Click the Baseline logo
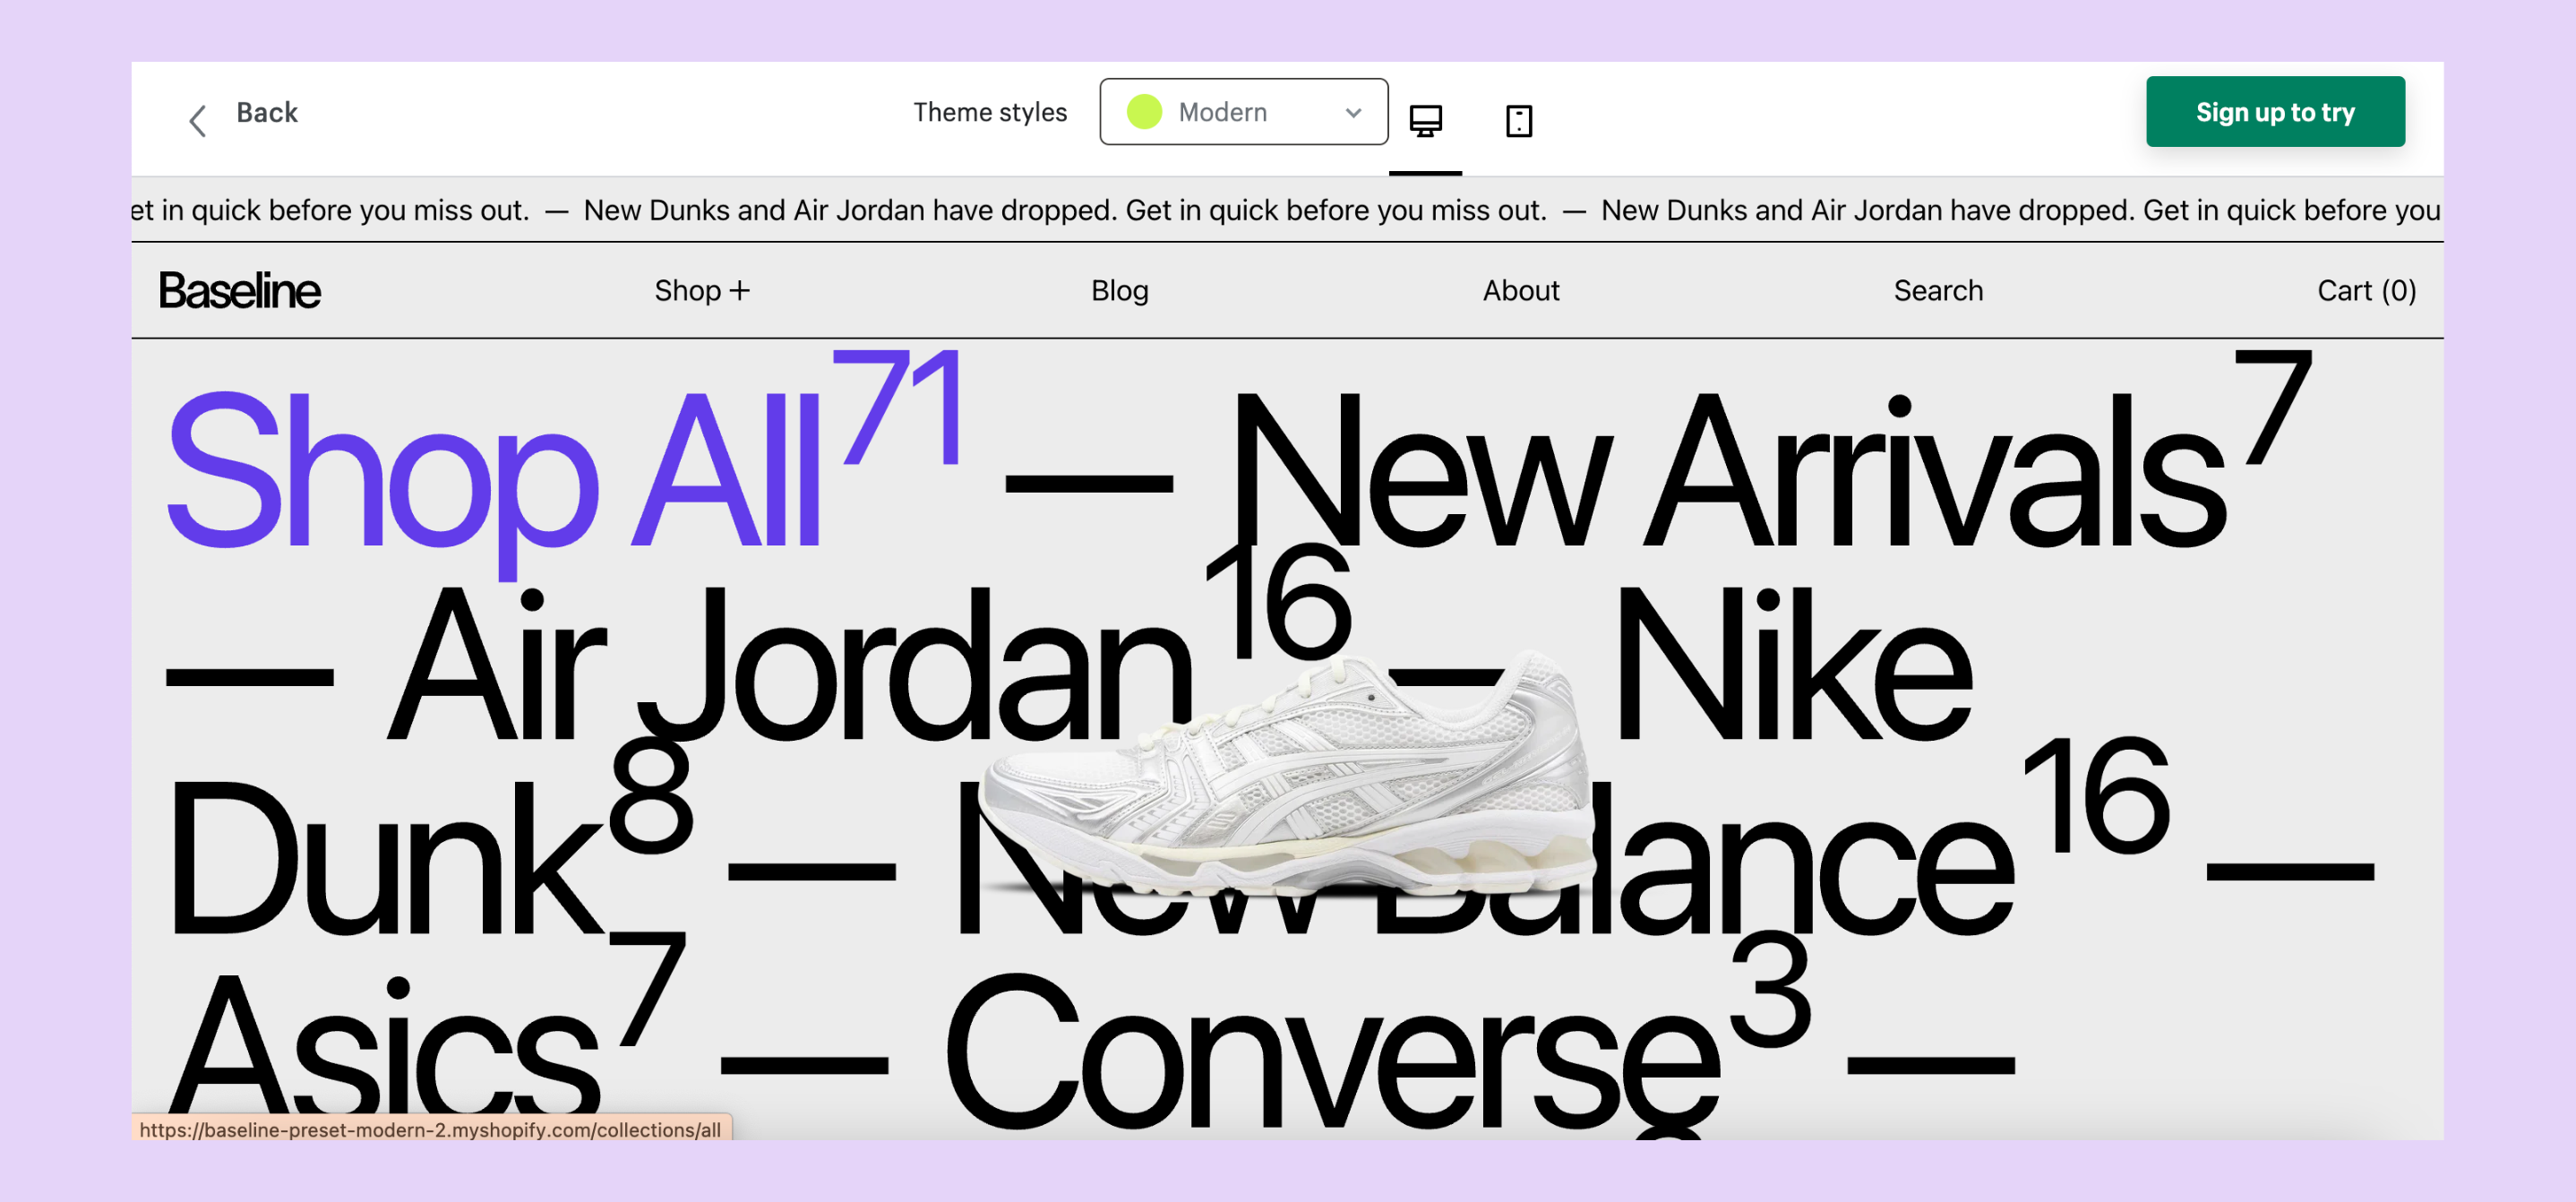2576x1202 pixels. click(x=240, y=290)
